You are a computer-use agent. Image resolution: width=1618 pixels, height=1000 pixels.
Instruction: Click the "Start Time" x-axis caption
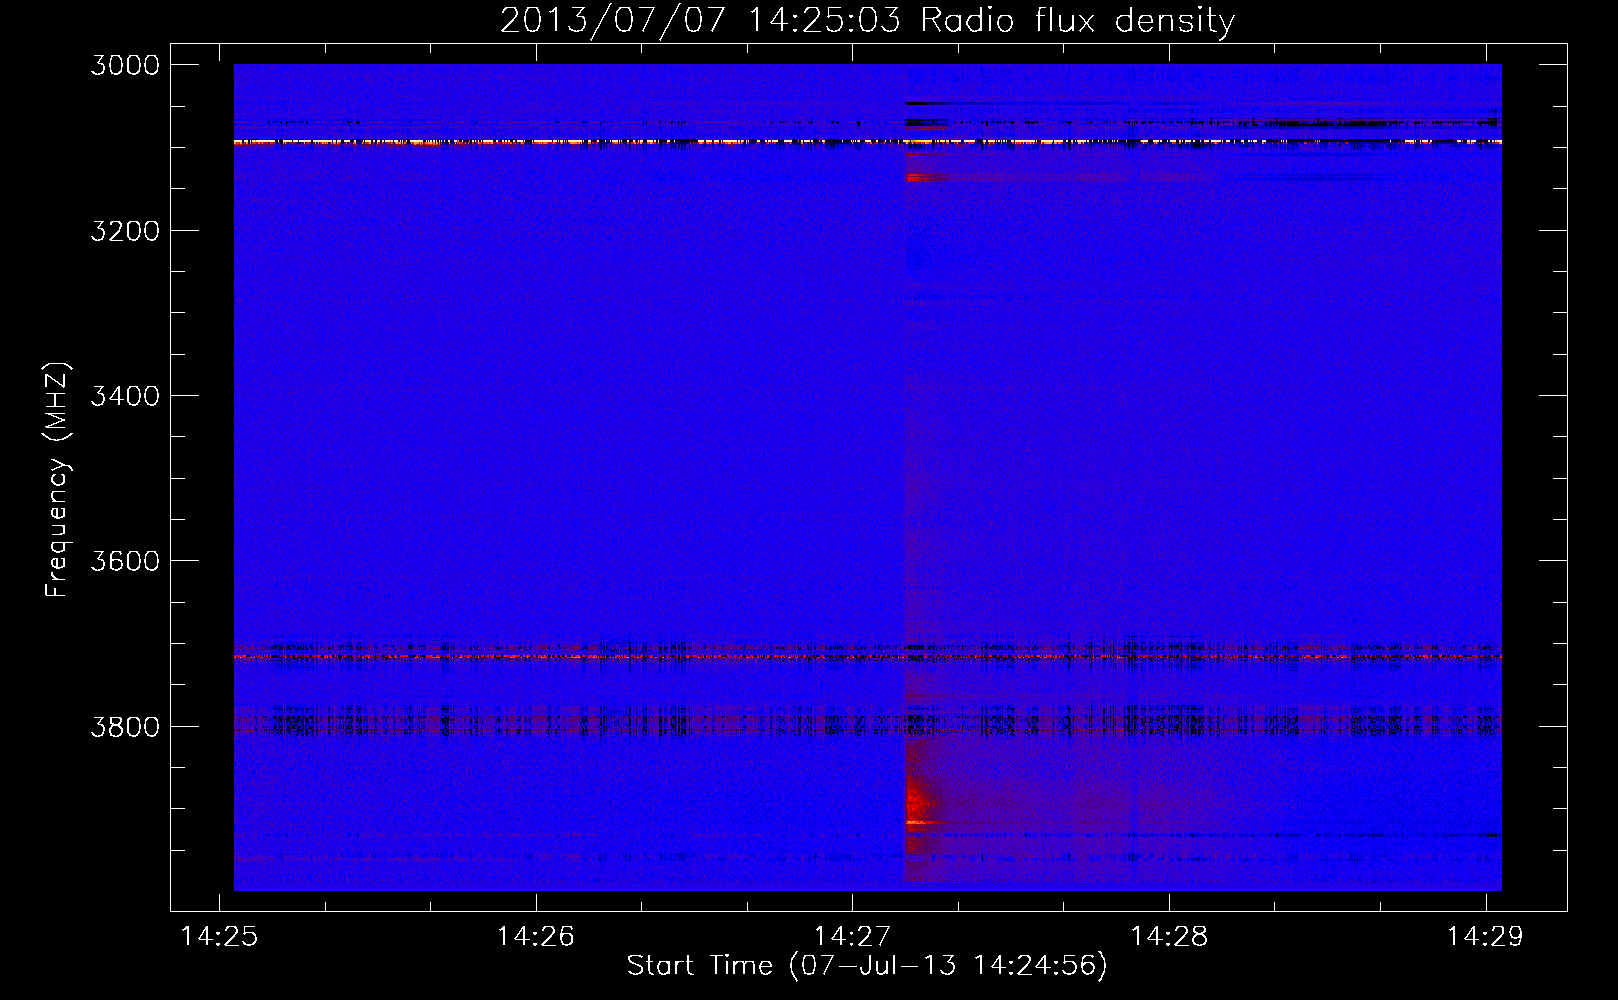pos(700,965)
